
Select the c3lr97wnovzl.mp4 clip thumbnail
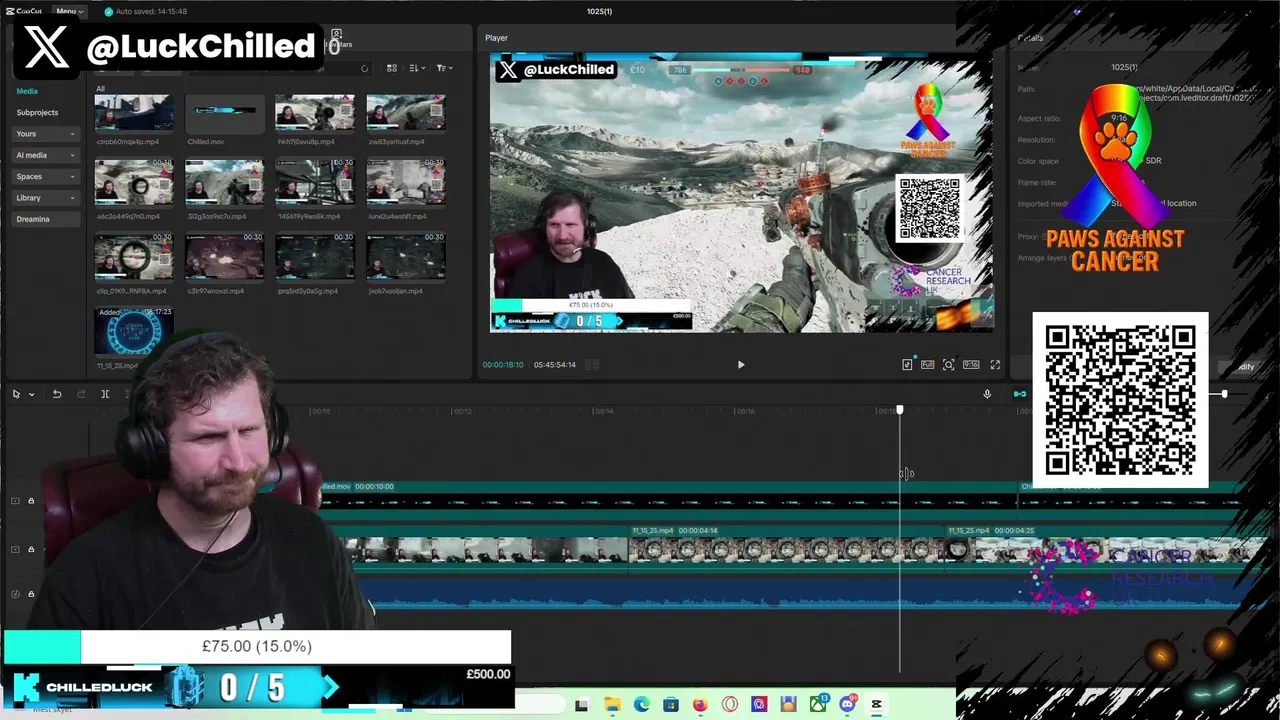point(225,257)
